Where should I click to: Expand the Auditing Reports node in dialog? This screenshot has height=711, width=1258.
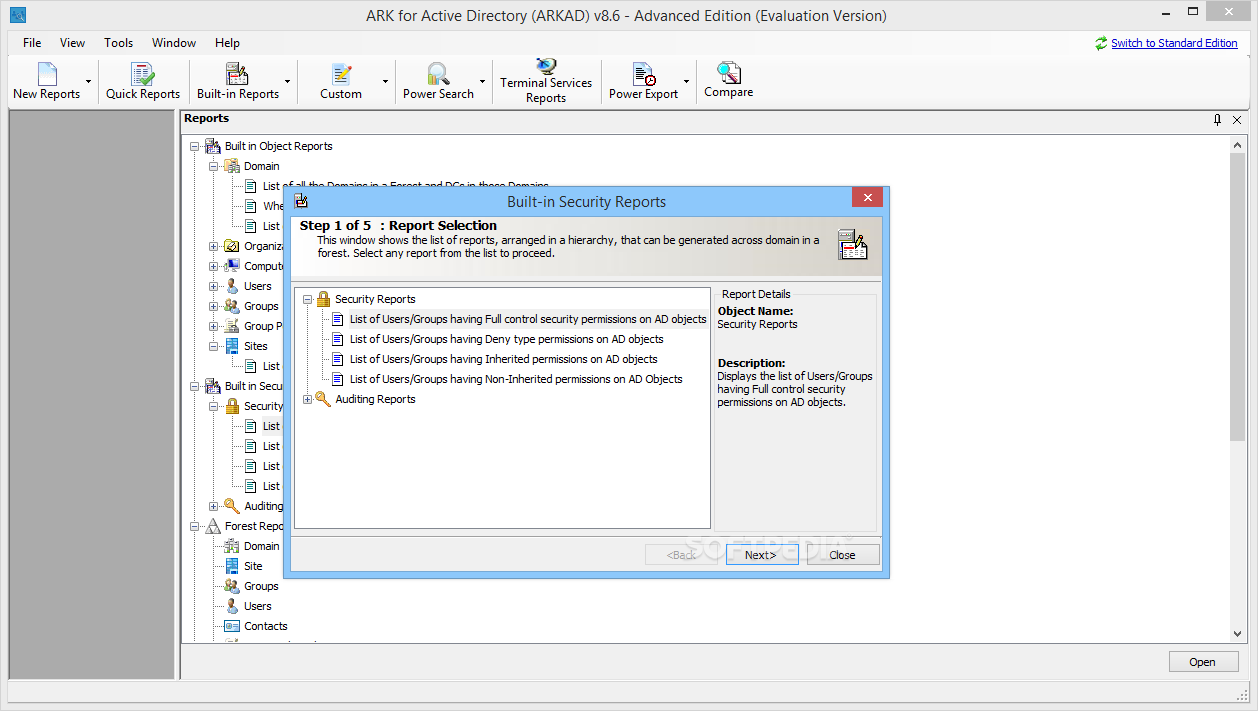point(308,399)
